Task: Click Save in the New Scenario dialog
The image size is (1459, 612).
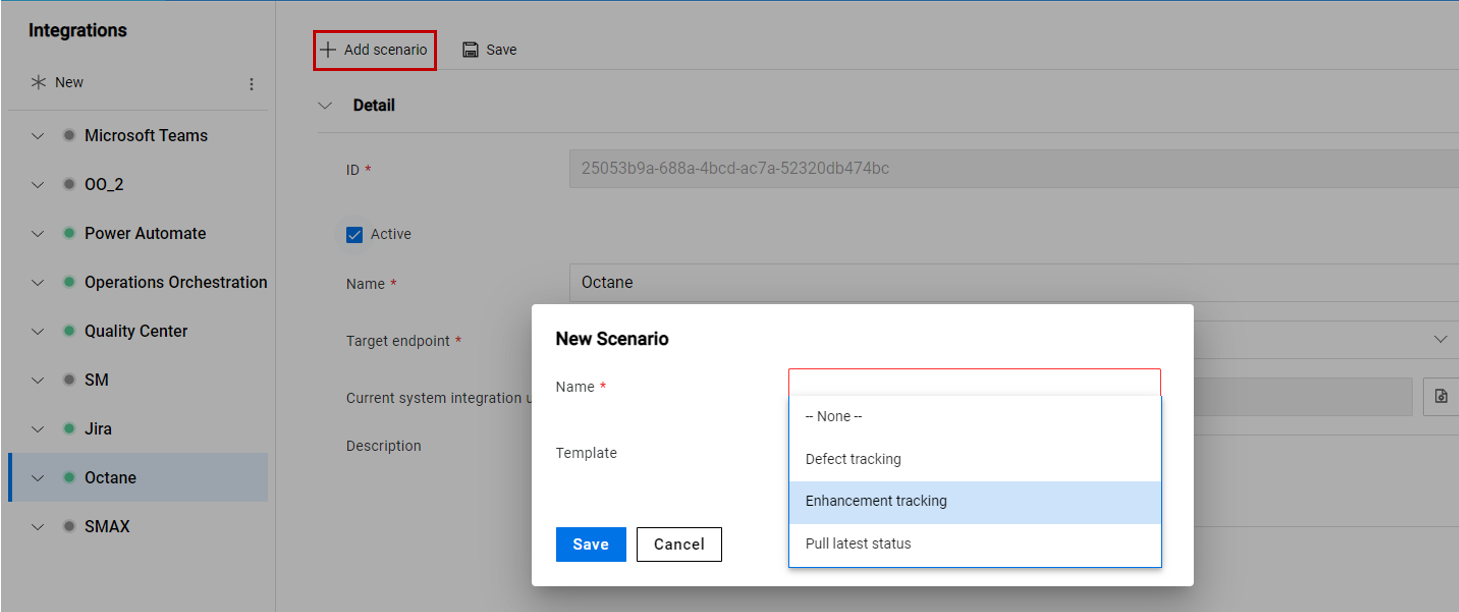Action: coord(590,544)
